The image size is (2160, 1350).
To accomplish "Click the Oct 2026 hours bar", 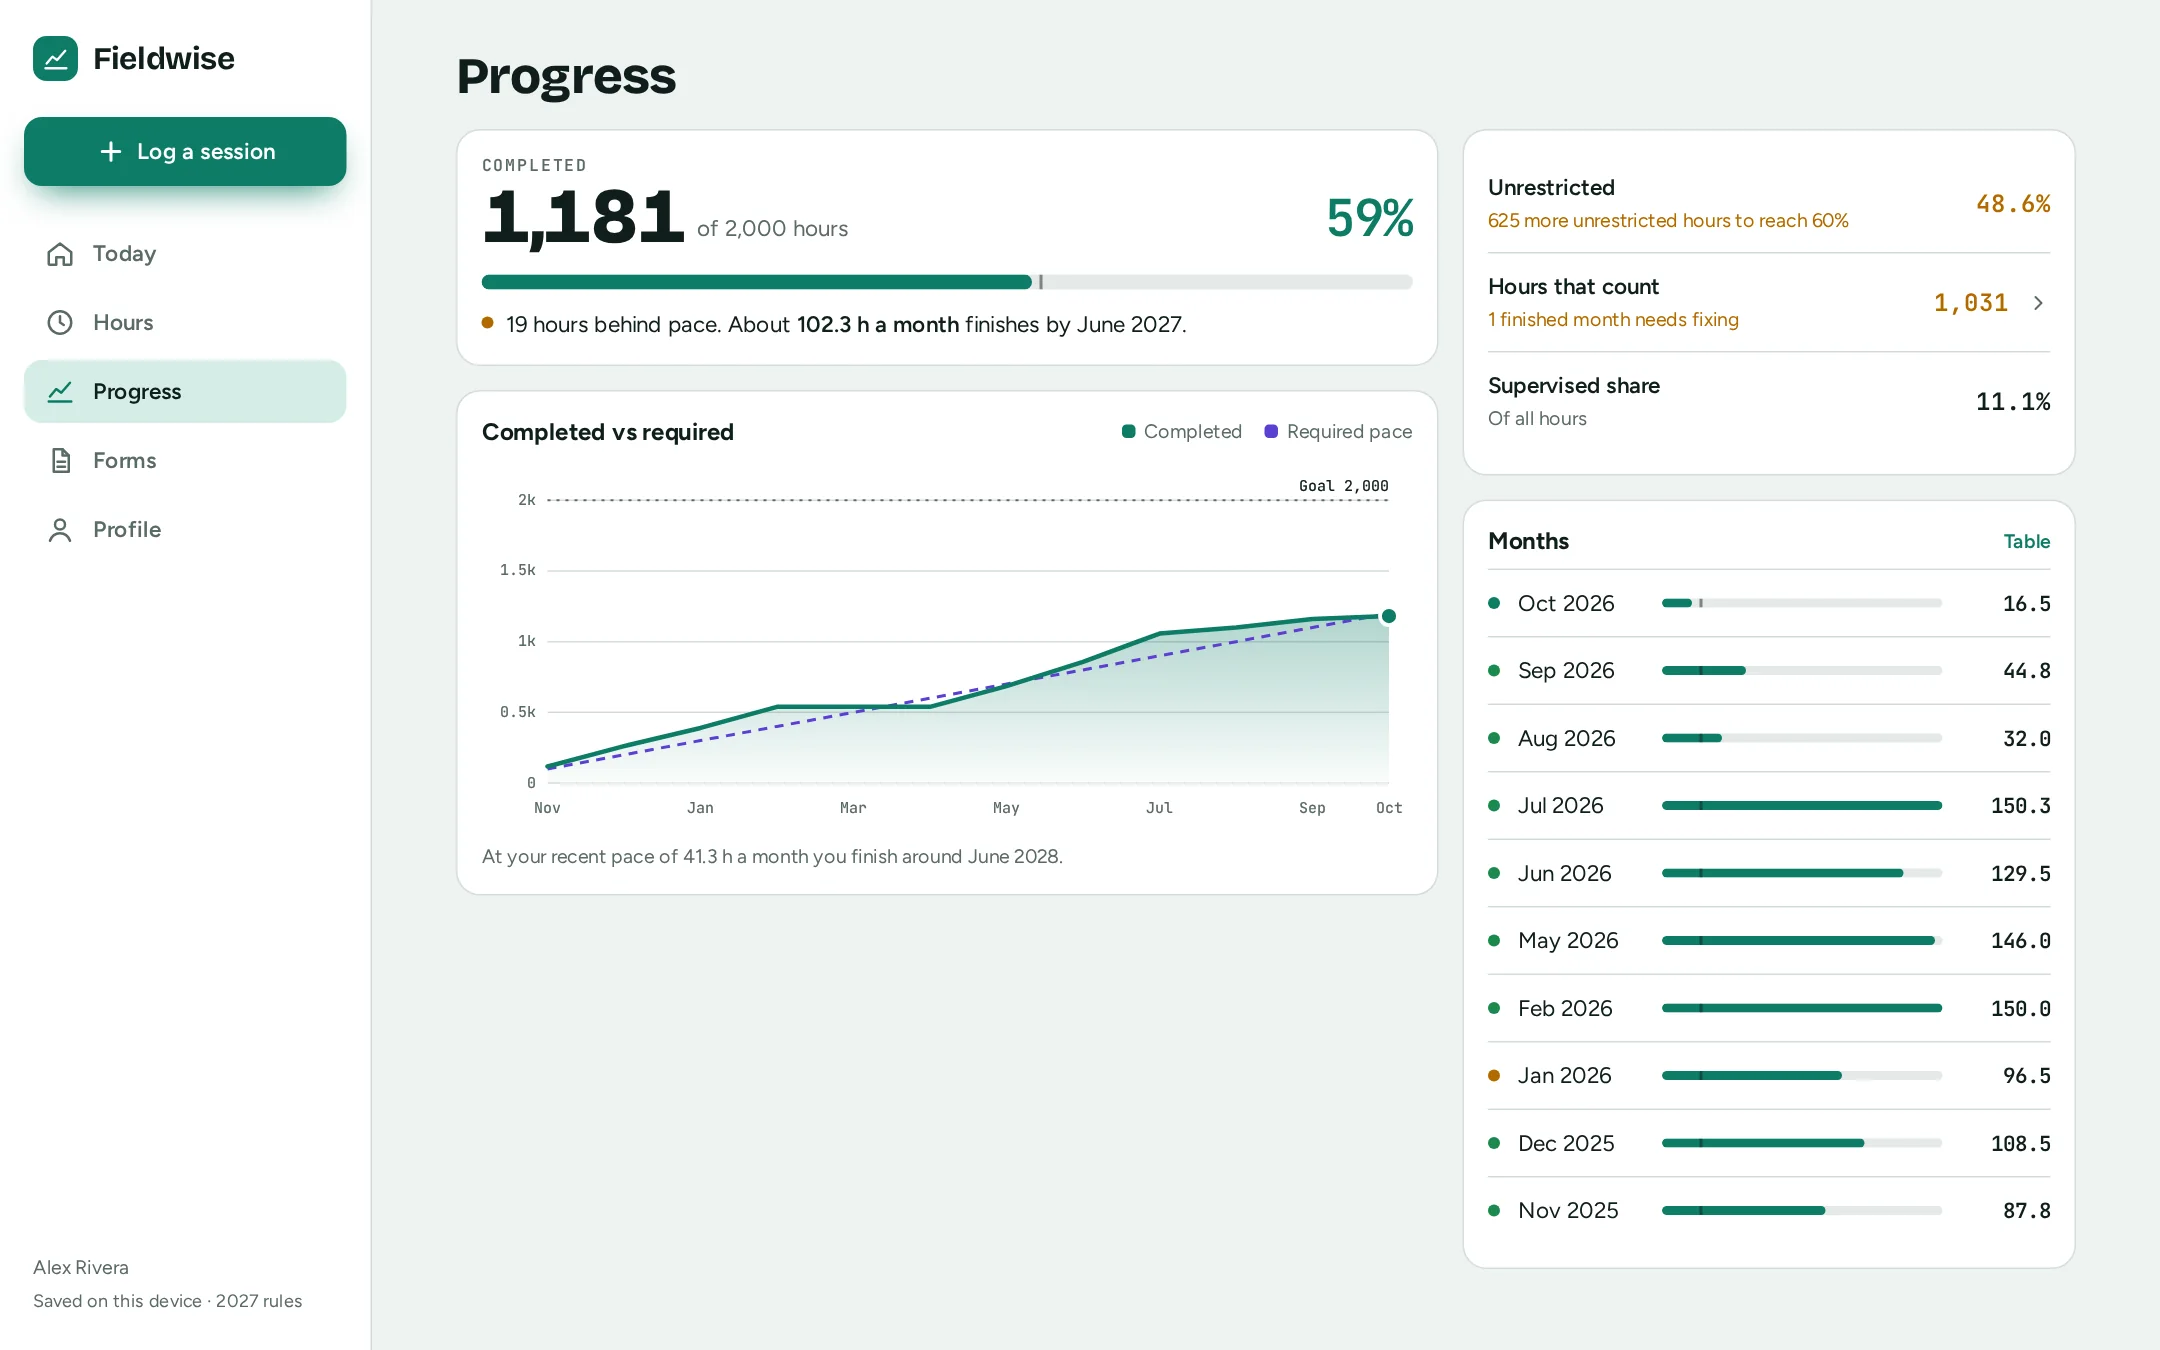I will (1801, 604).
